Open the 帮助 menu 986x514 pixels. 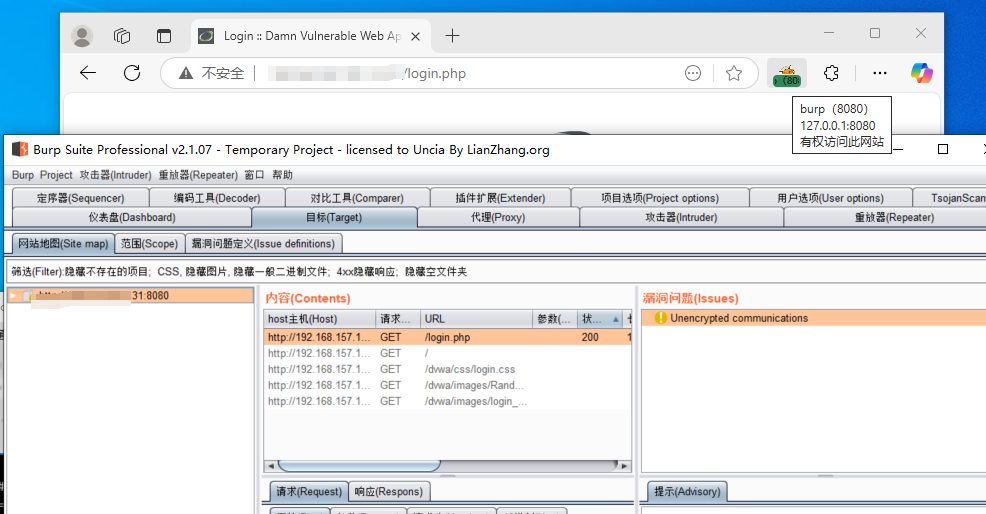282,175
